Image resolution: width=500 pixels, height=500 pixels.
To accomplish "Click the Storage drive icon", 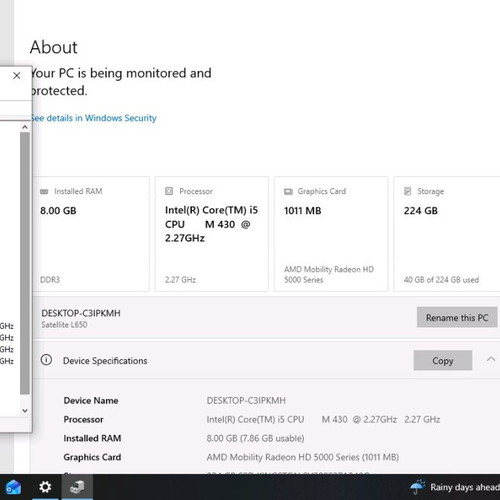I will coord(407,191).
